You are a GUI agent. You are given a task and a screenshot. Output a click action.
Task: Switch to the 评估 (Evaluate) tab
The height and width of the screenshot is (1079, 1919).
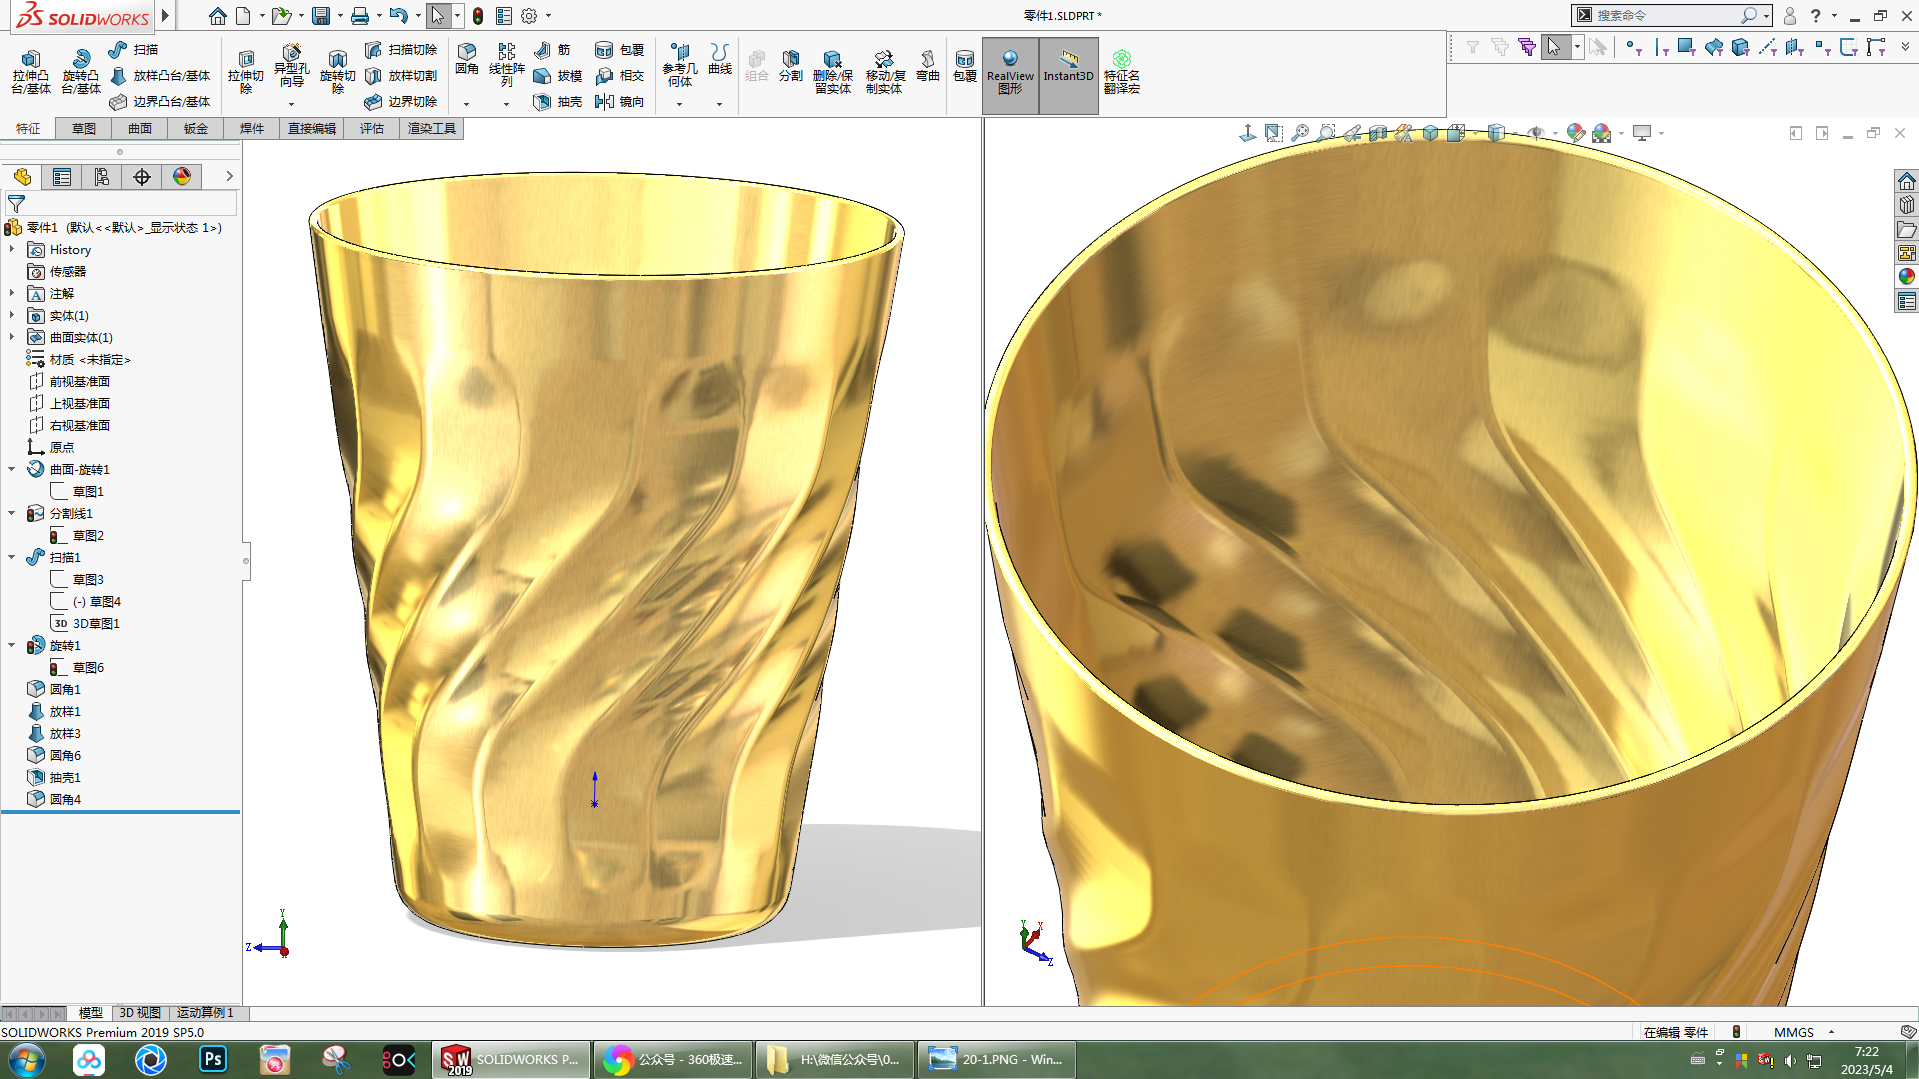[x=372, y=128]
